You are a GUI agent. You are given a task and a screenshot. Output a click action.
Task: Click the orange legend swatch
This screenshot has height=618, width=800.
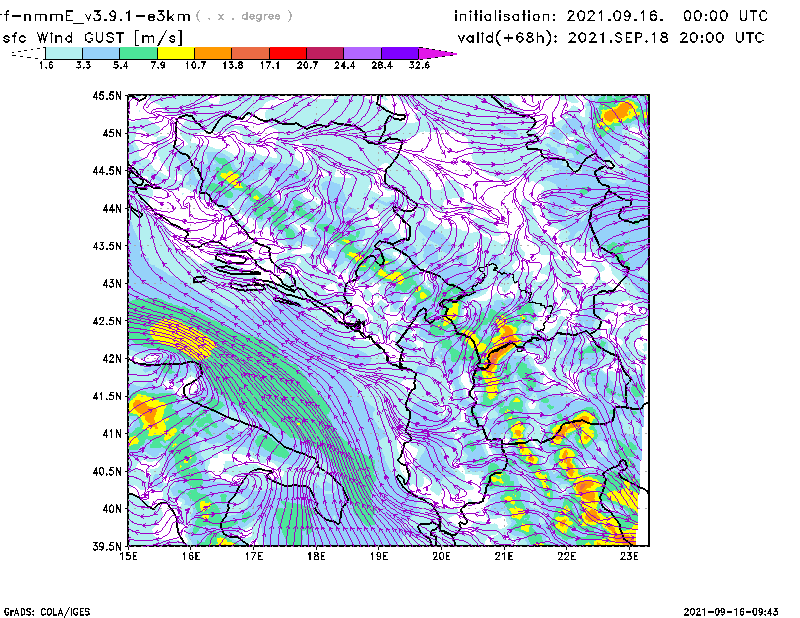(213, 53)
